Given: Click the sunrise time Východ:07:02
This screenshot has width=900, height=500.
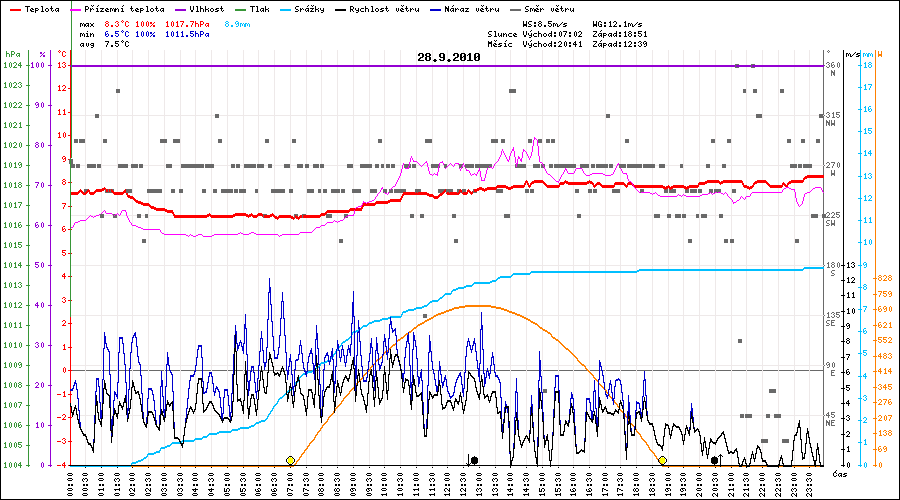Looking at the screenshot, I should tap(553, 34).
